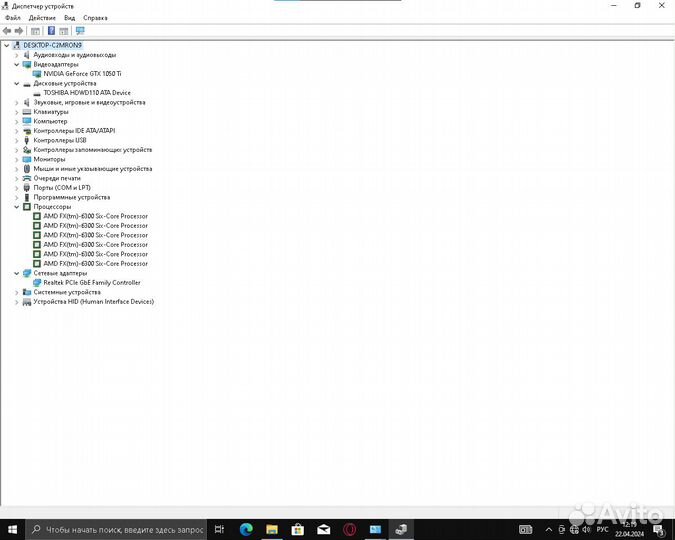The height and width of the screenshot is (540, 675).
Task: Click the Видеоадаптеры display adapter icon
Action: pos(27,65)
